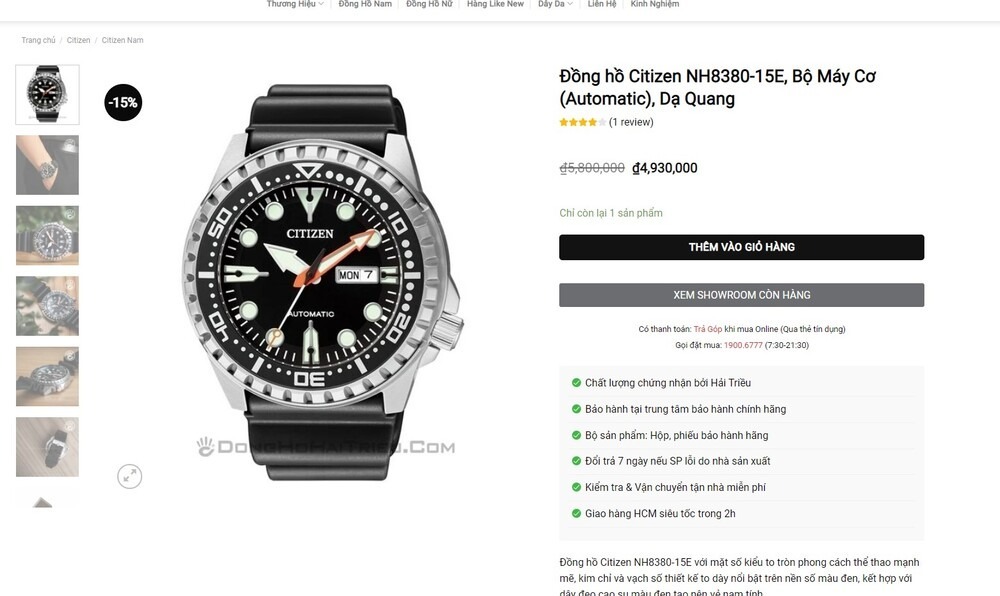
Task: Click the thumbnail carousel up arrow
Action: coord(42,502)
